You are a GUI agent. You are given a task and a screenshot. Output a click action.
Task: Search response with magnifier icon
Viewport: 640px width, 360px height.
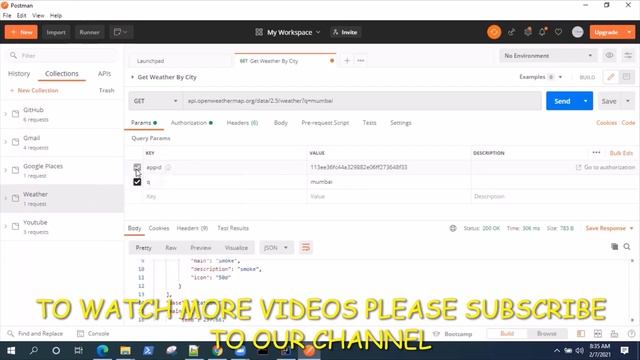click(x=627, y=247)
